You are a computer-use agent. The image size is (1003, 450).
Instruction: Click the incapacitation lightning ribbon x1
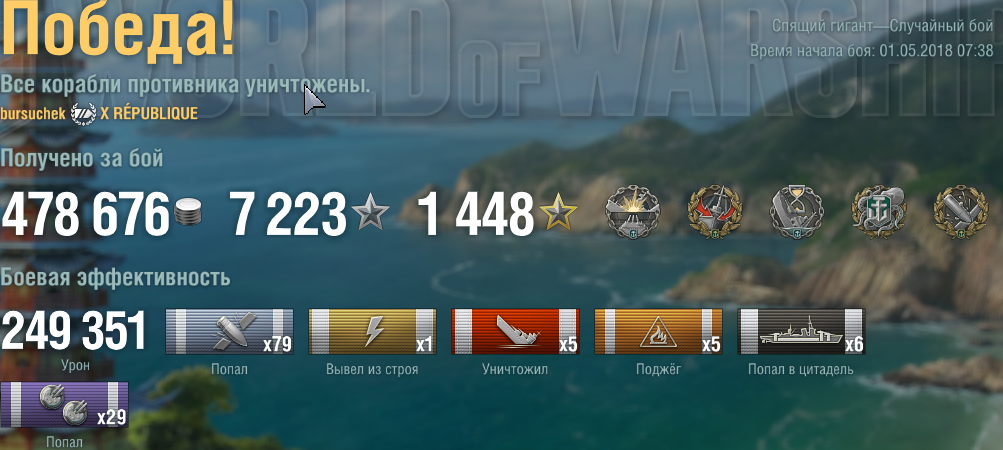(x=372, y=332)
